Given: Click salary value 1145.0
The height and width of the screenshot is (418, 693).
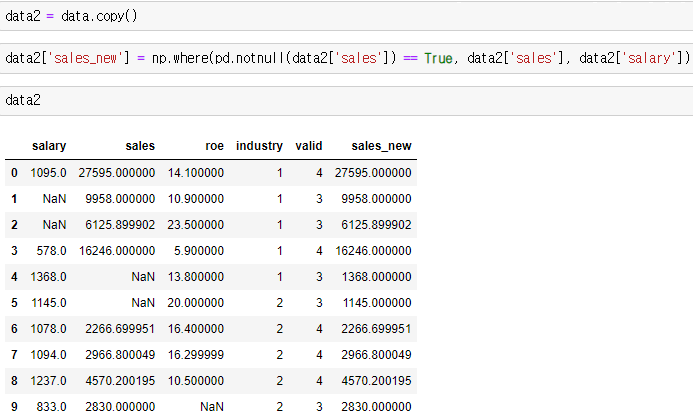Looking at the screenshot, I should [49, 303].
